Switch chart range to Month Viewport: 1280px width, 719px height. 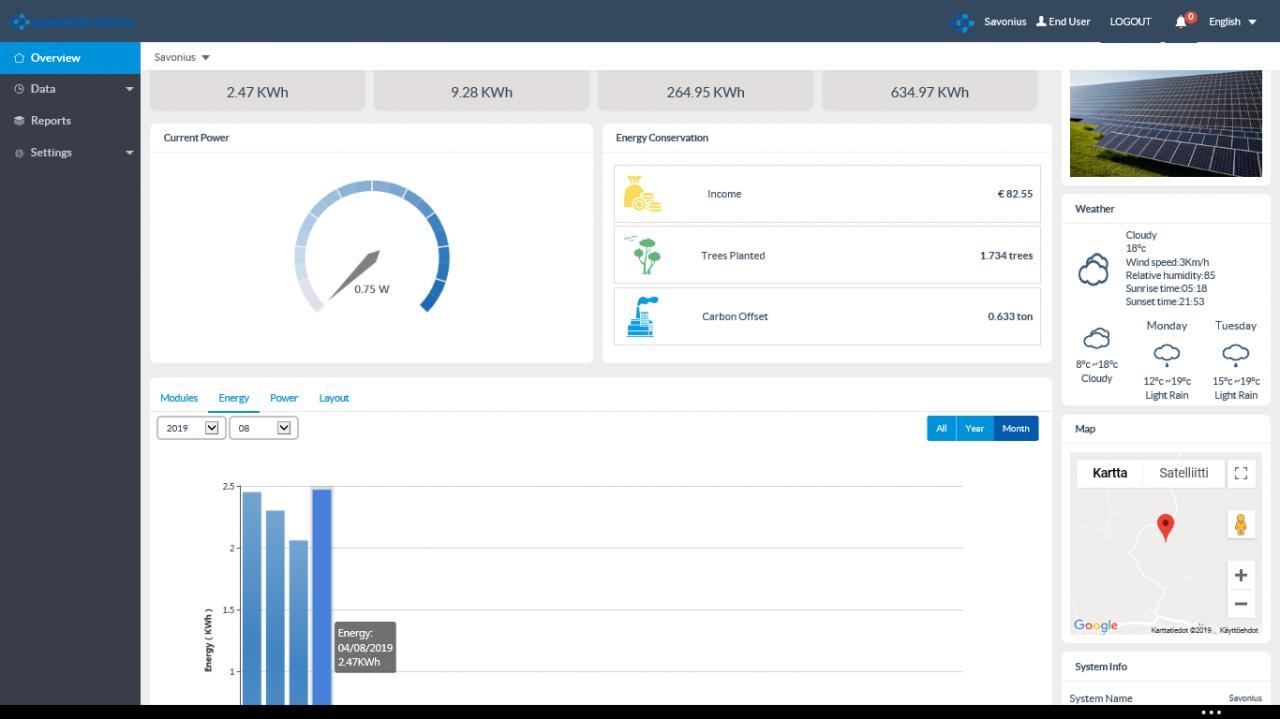[x=1016, y=428]
